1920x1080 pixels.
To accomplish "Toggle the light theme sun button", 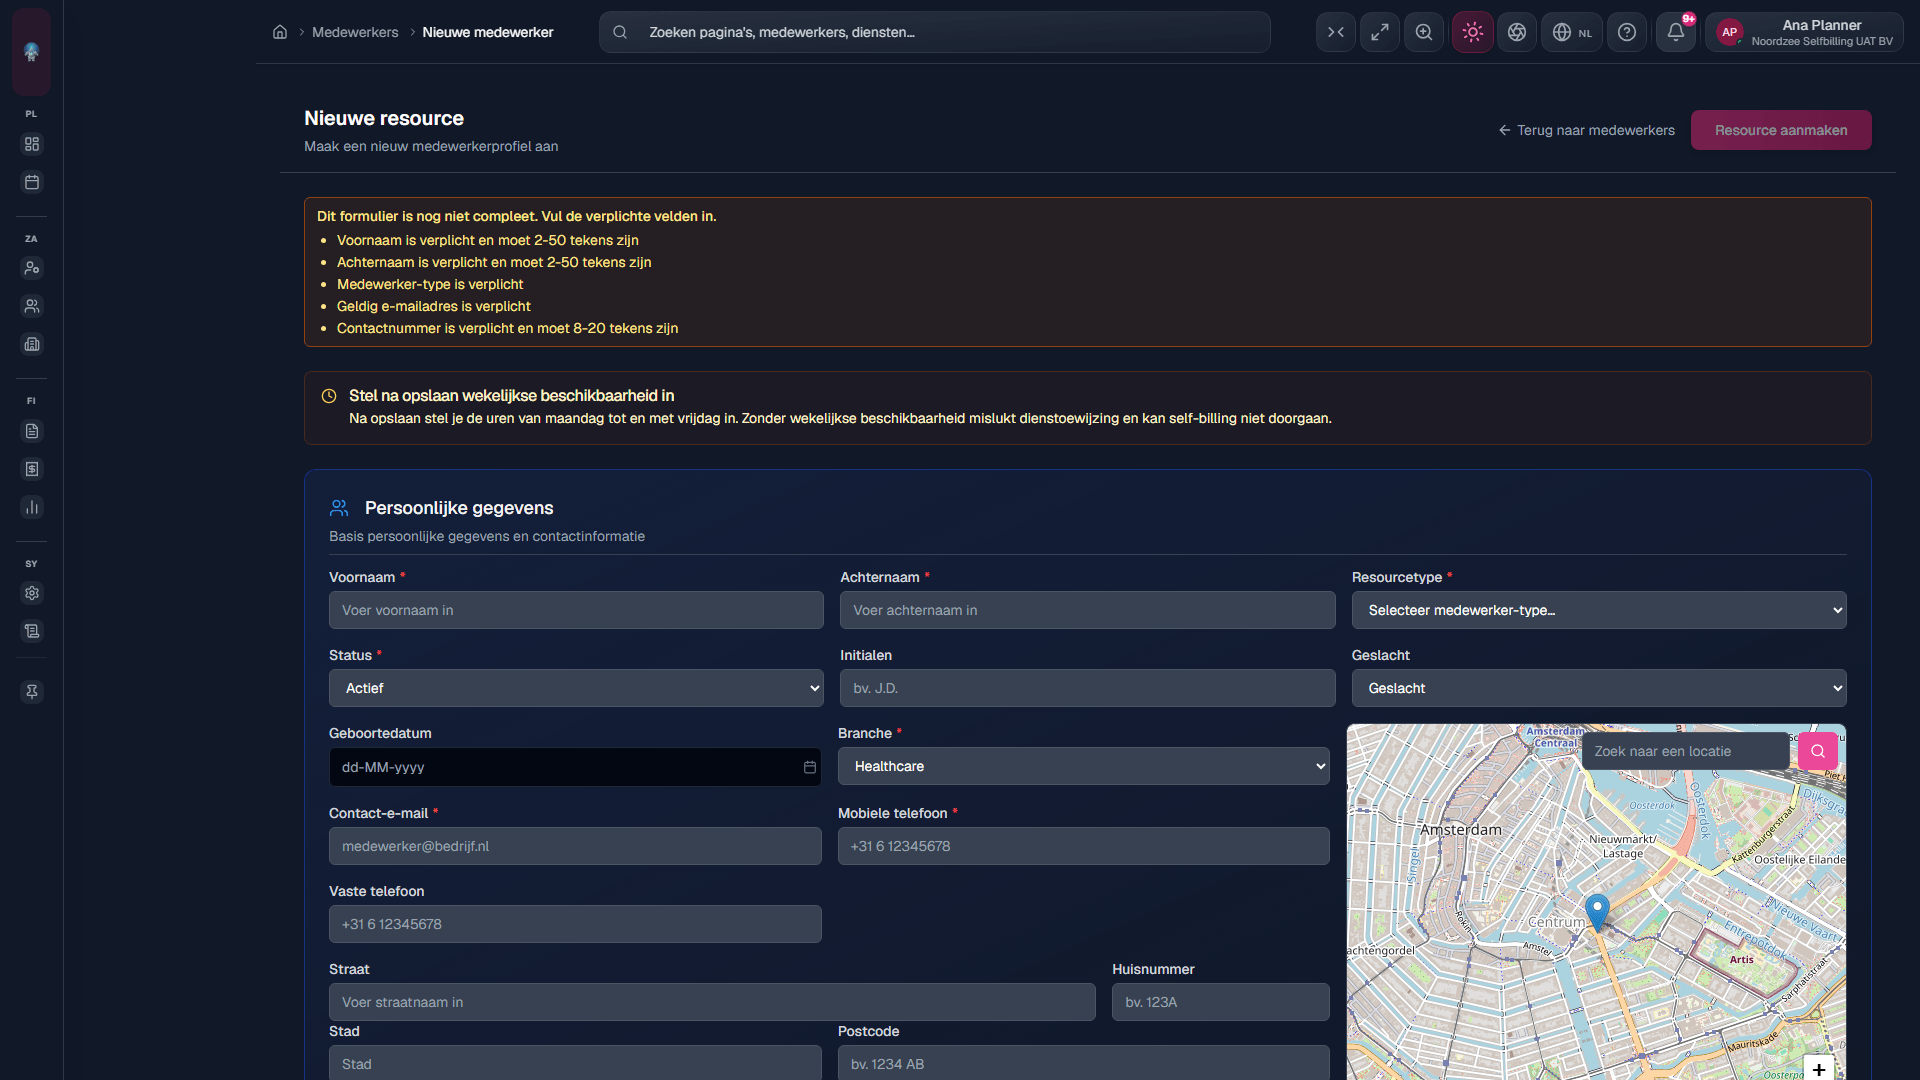I will pos(1473,32).
